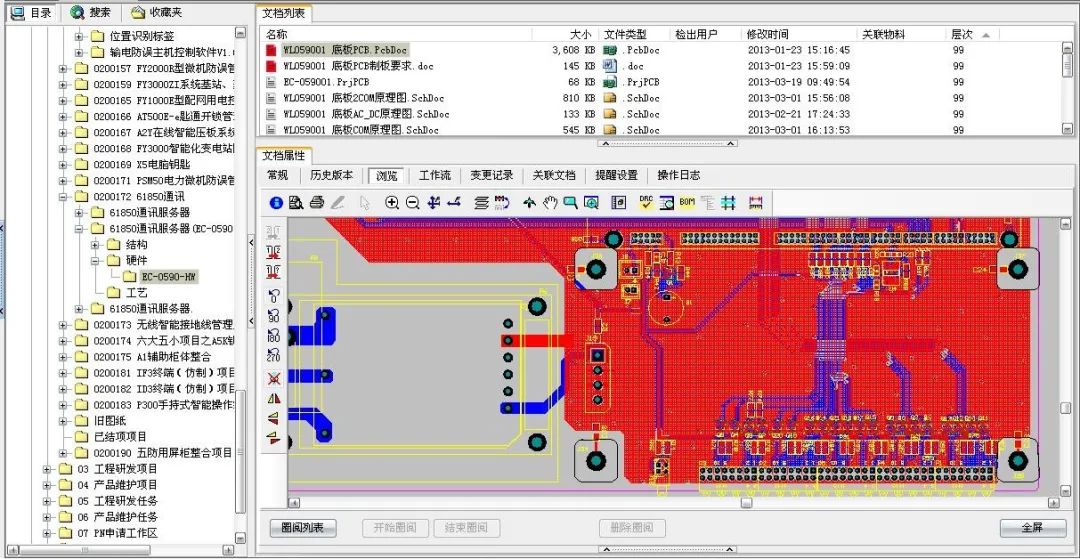Select the EC-0590-HW tree folder
Viewport: 1080px width, 559px height.
tap(166, 276)
